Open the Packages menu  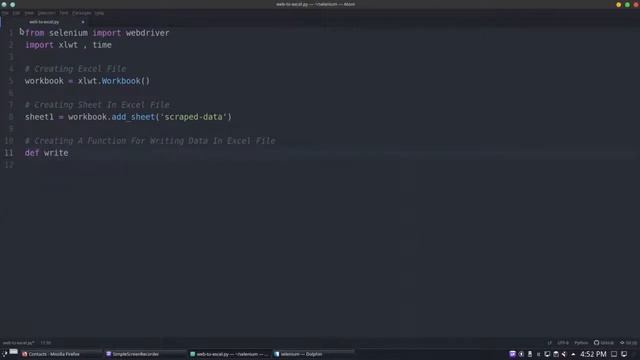pyautogui.click(x=82, y=13)
